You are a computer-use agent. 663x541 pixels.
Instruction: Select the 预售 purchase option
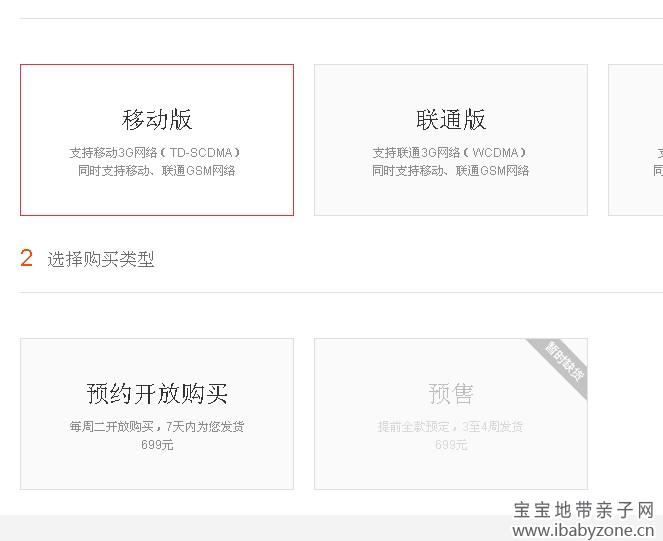point(451,414)
